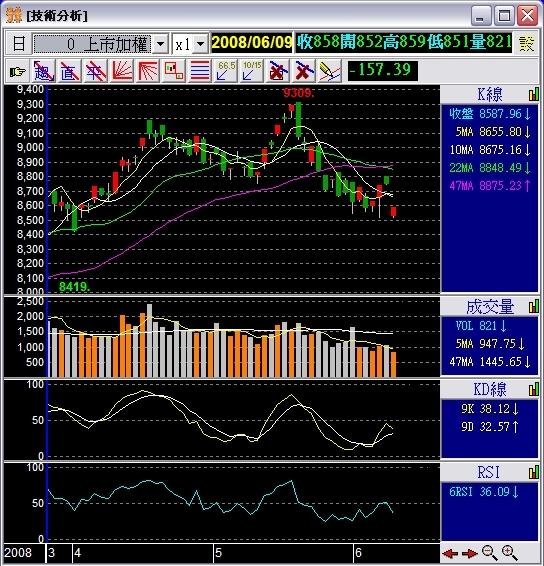Click the pencil line-edit tool
Viewport: 544px width, 566px height.
(x=330, y=71)
